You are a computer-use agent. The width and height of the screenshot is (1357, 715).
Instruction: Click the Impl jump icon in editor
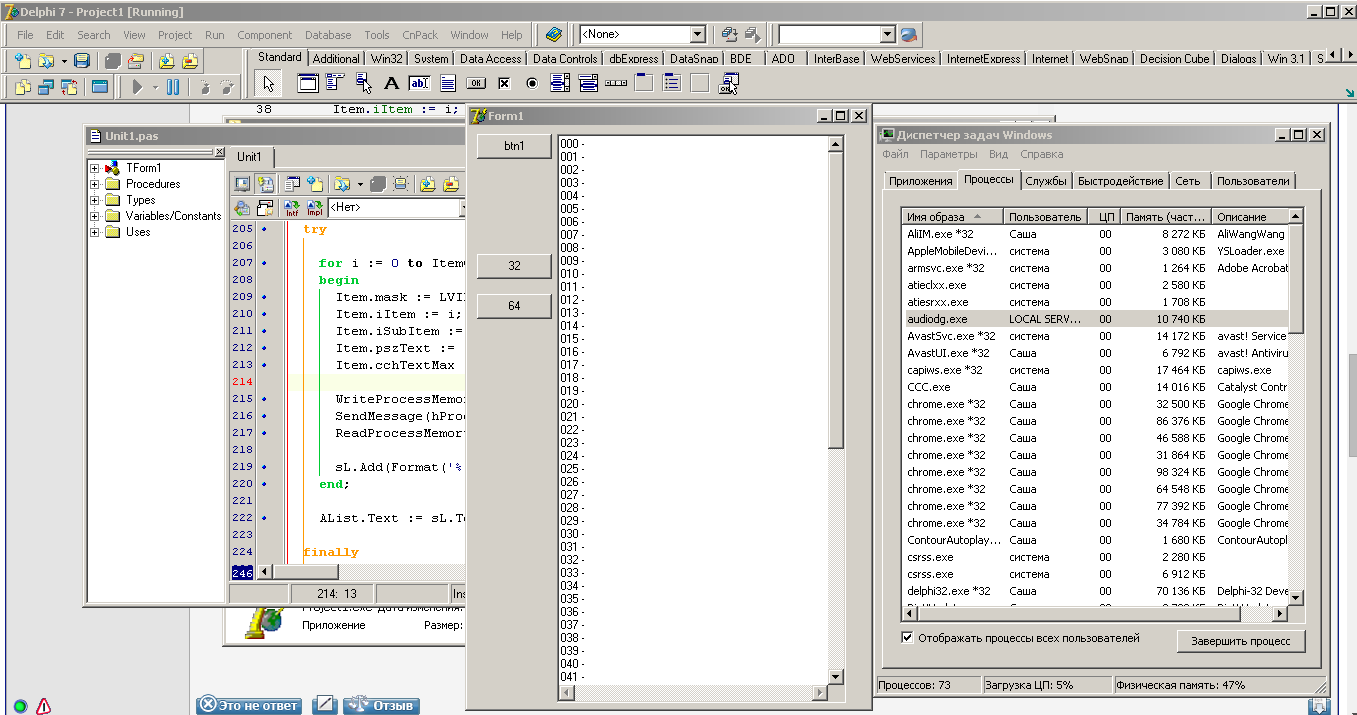click(314, 208)
